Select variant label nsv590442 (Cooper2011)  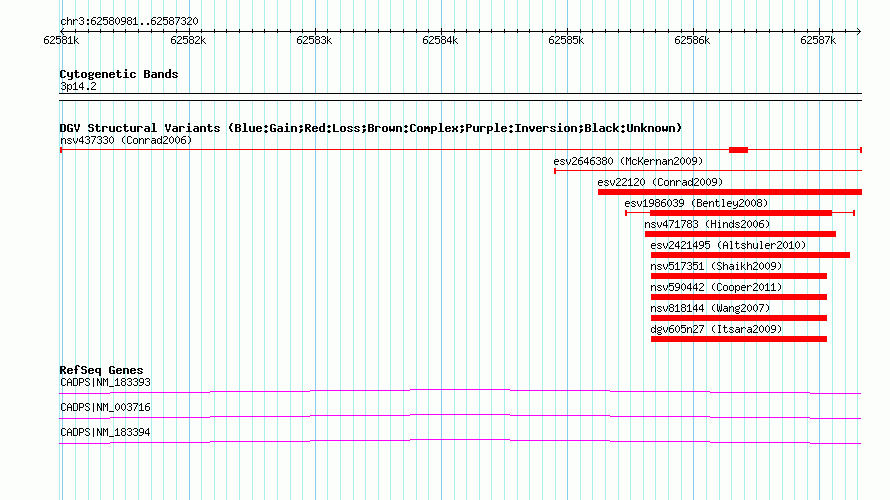point(716,287)
